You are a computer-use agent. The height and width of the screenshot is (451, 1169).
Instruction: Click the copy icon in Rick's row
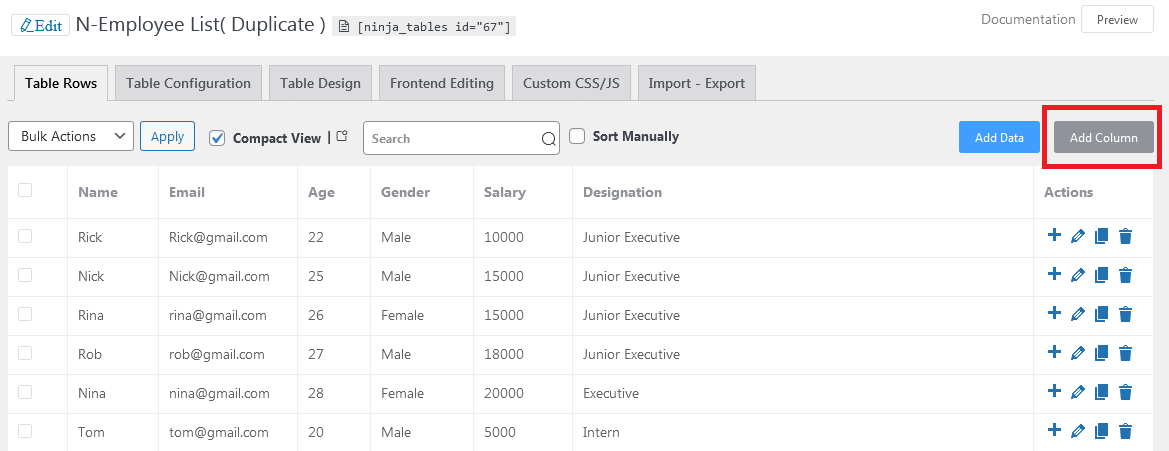click(x=1101, y=237)
